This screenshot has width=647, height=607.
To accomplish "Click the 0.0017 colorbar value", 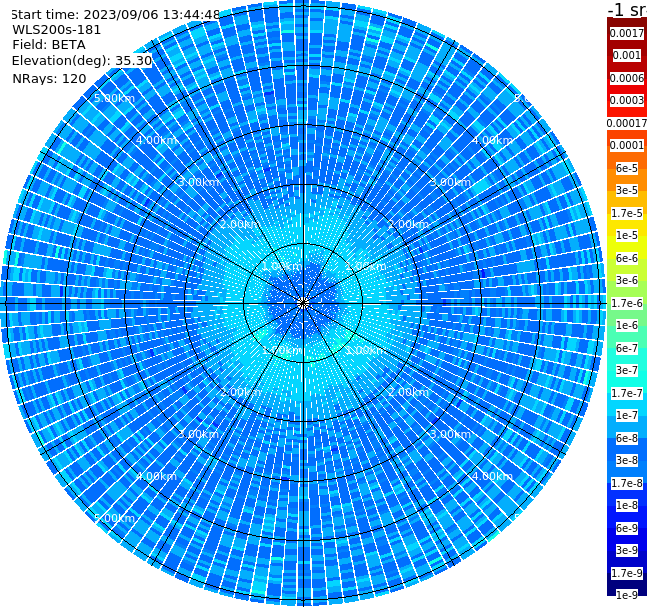I will [x=627, y=33].
